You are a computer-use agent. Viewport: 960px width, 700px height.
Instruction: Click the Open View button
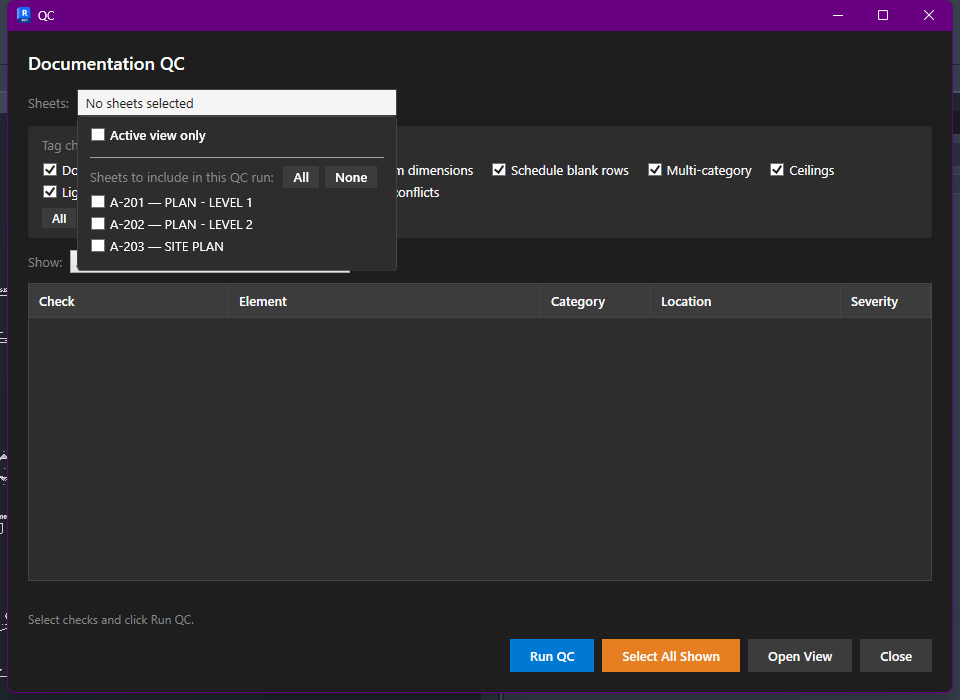click(x=800, y=656)
